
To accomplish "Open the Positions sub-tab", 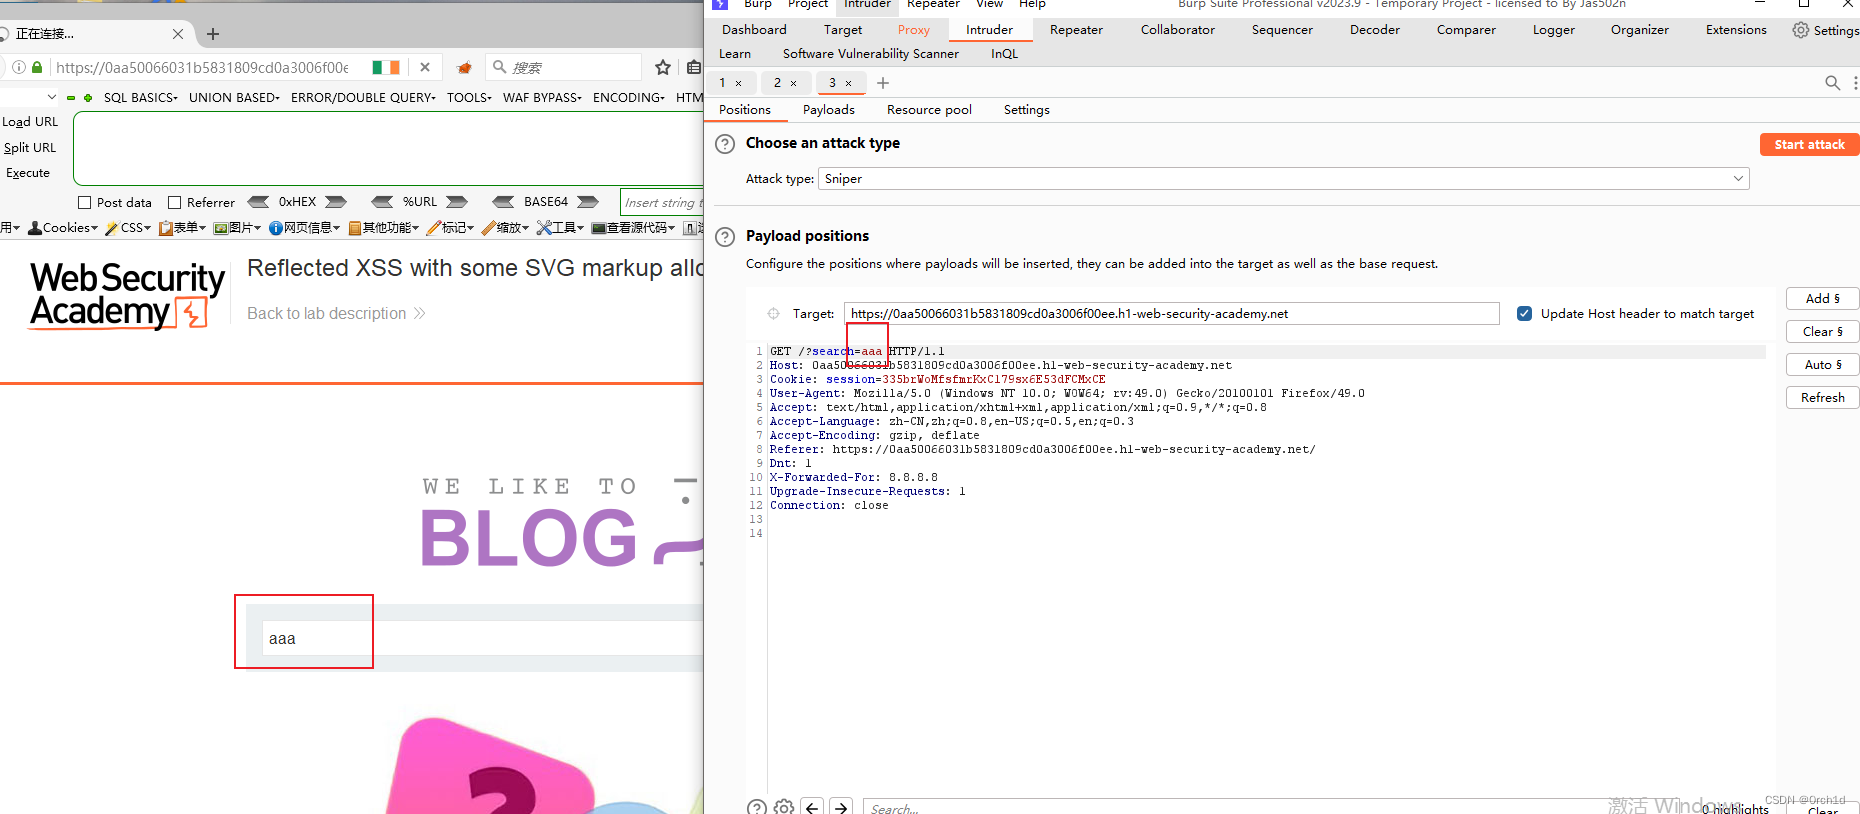I will (745, 110).
